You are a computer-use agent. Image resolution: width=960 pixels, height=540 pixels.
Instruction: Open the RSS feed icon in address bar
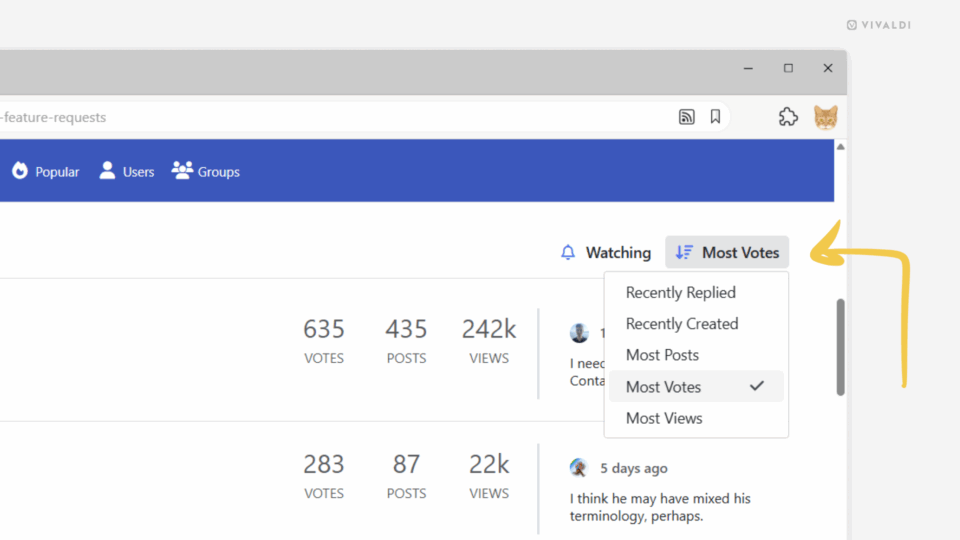686,116
